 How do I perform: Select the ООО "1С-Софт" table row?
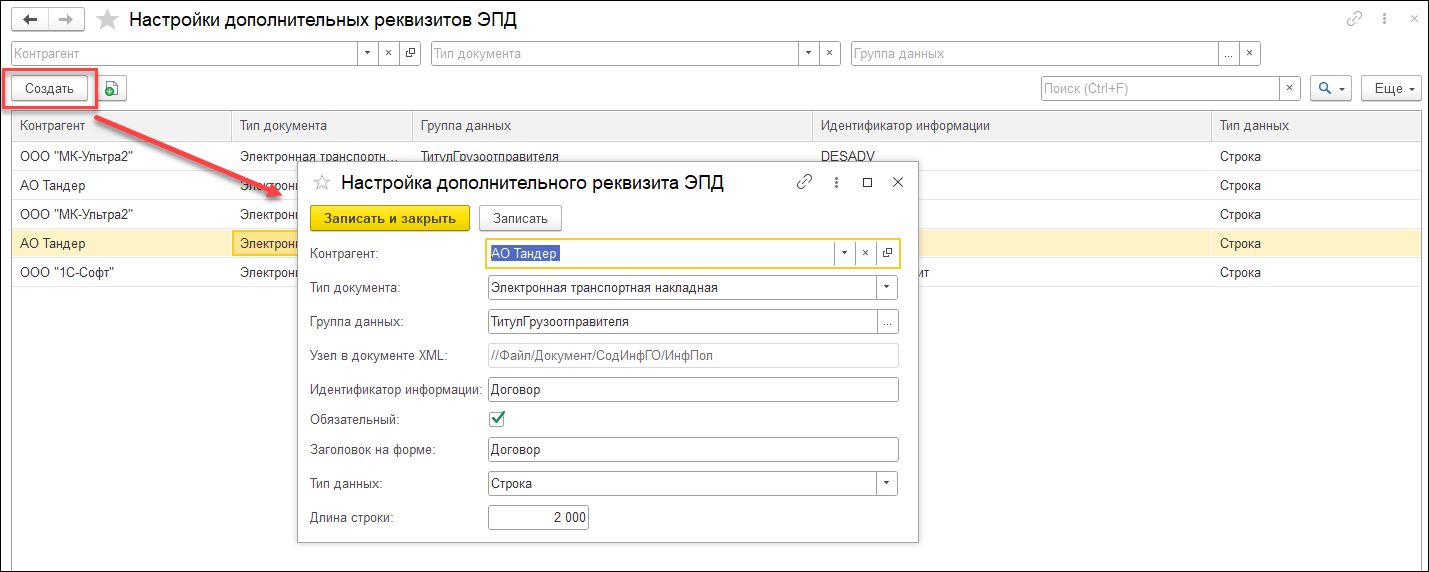point(154,272)
